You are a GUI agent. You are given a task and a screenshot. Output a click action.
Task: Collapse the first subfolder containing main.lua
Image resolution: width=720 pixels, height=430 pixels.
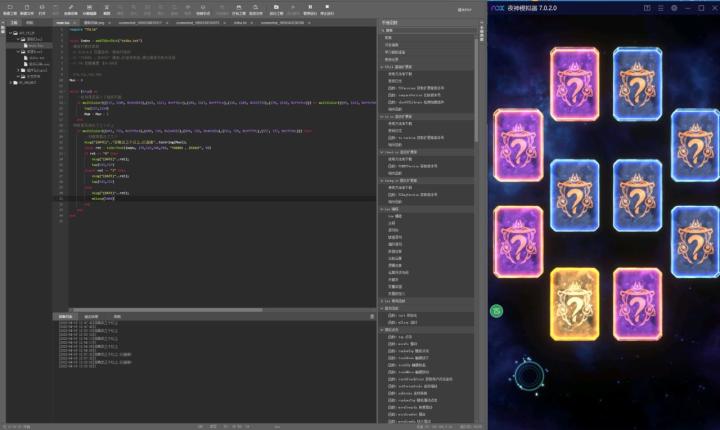(x=20, y=39)
